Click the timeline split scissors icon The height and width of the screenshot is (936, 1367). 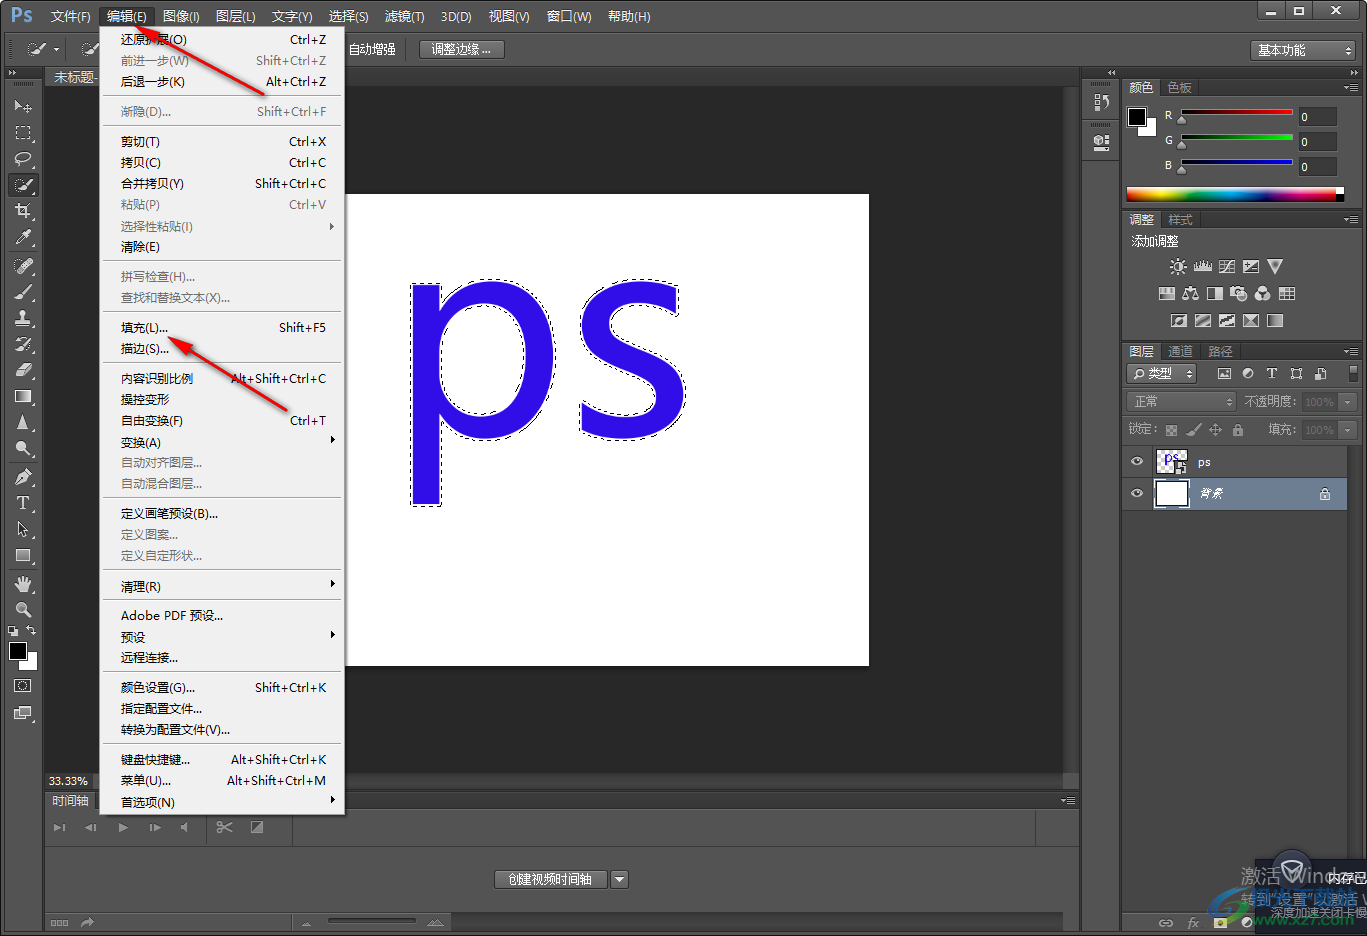coord(224,827)
